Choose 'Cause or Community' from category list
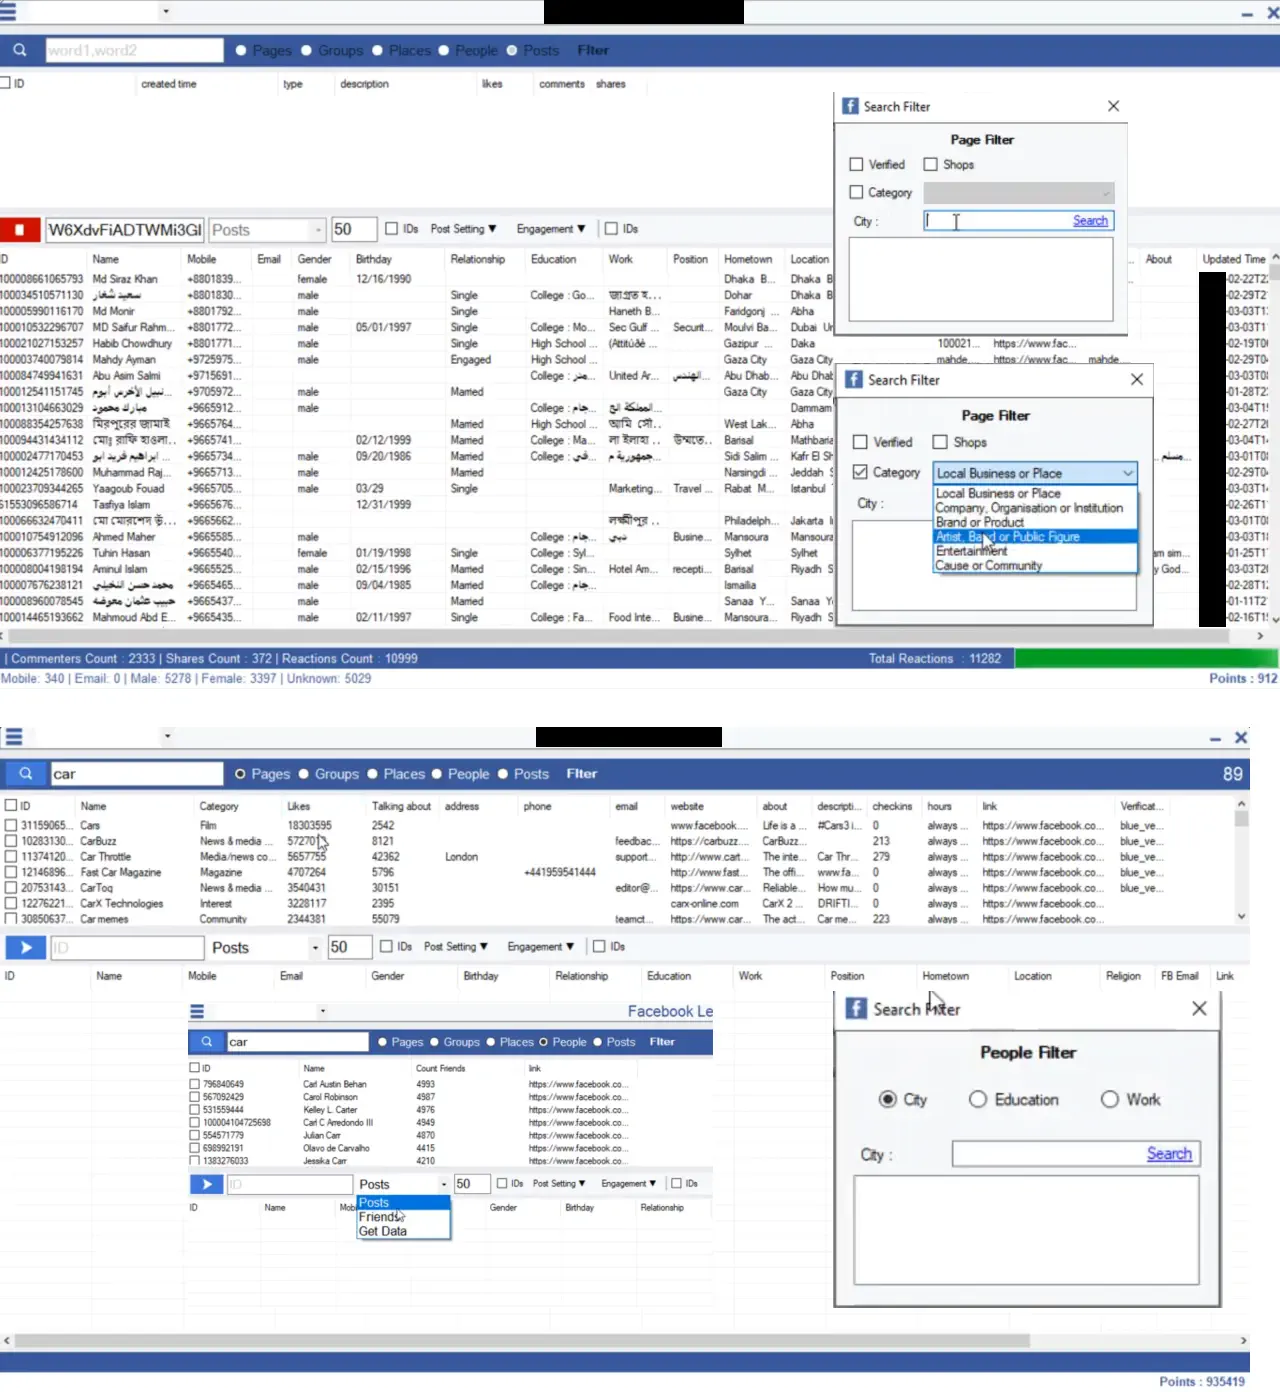The width and height of the screenshot is (1280, 1392). click(x=988, y=566)
